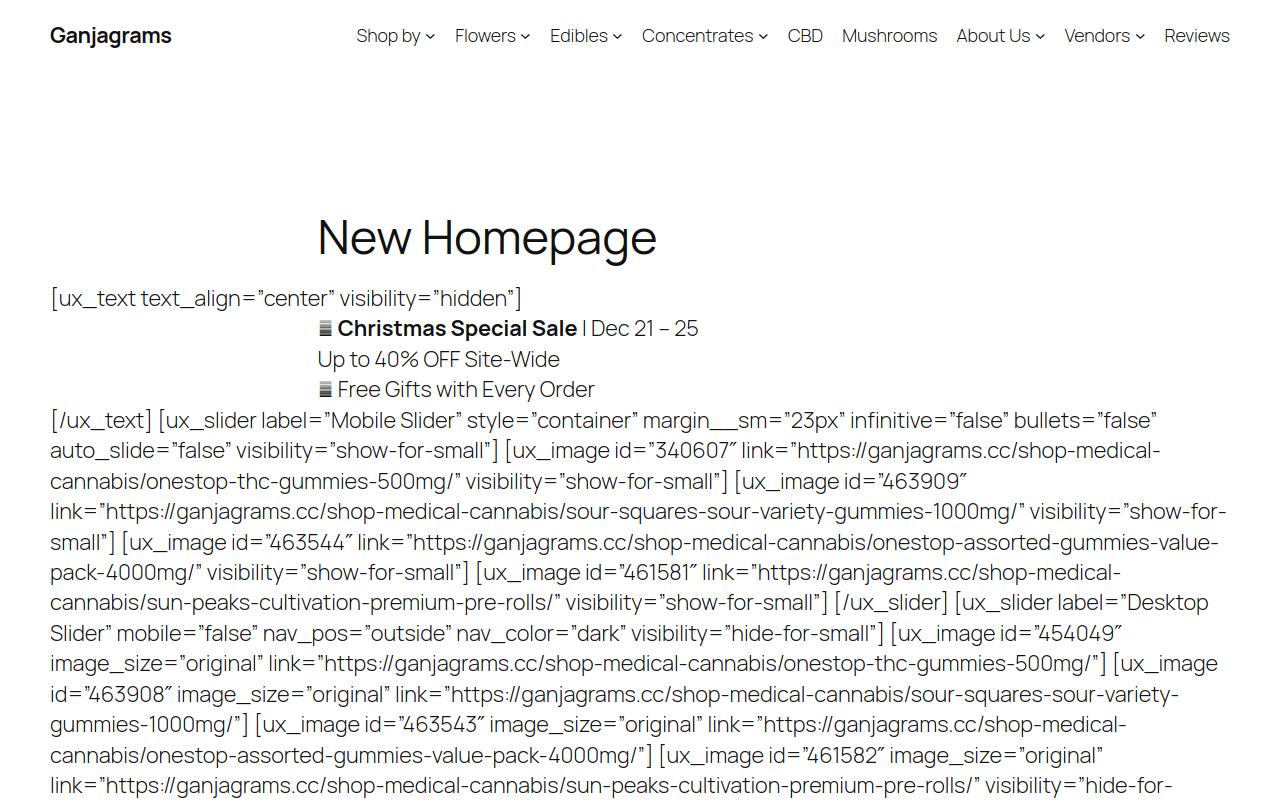Screen dimensions: 1280x800
Task: Go to the Reviews page
Action: (x=1197, y=36)
